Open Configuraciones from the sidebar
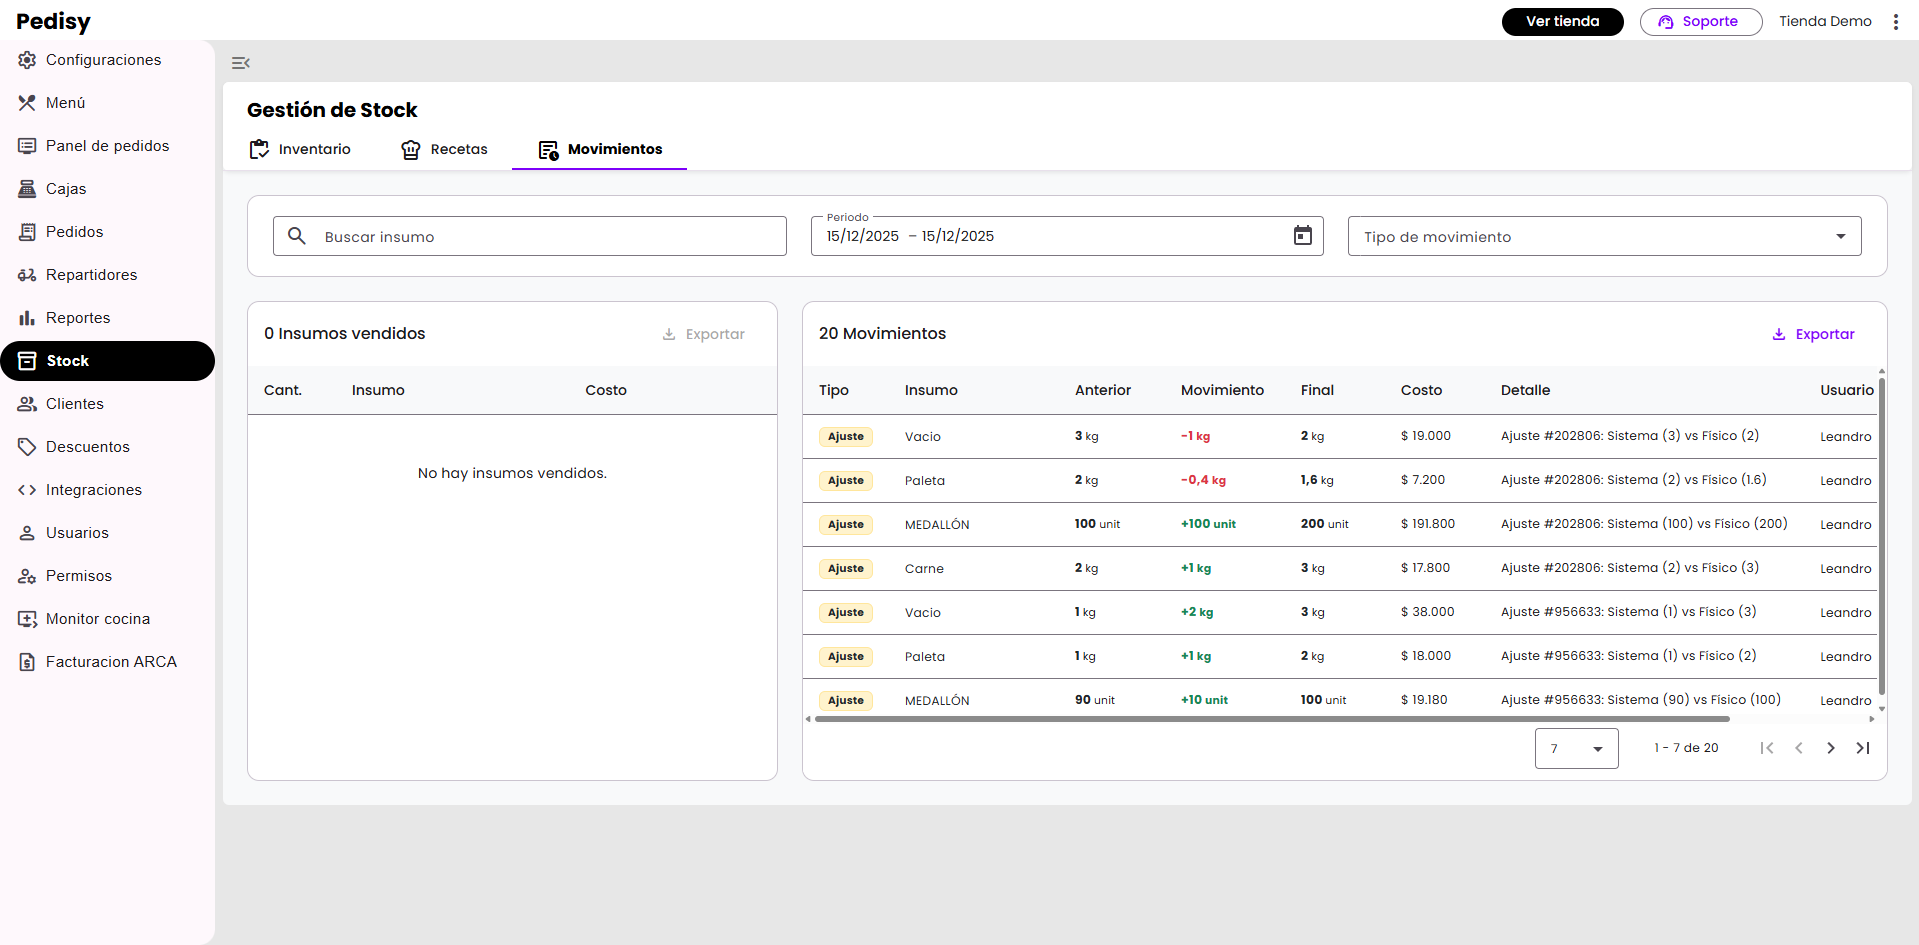1919x945 pixels. pos(103,60)
